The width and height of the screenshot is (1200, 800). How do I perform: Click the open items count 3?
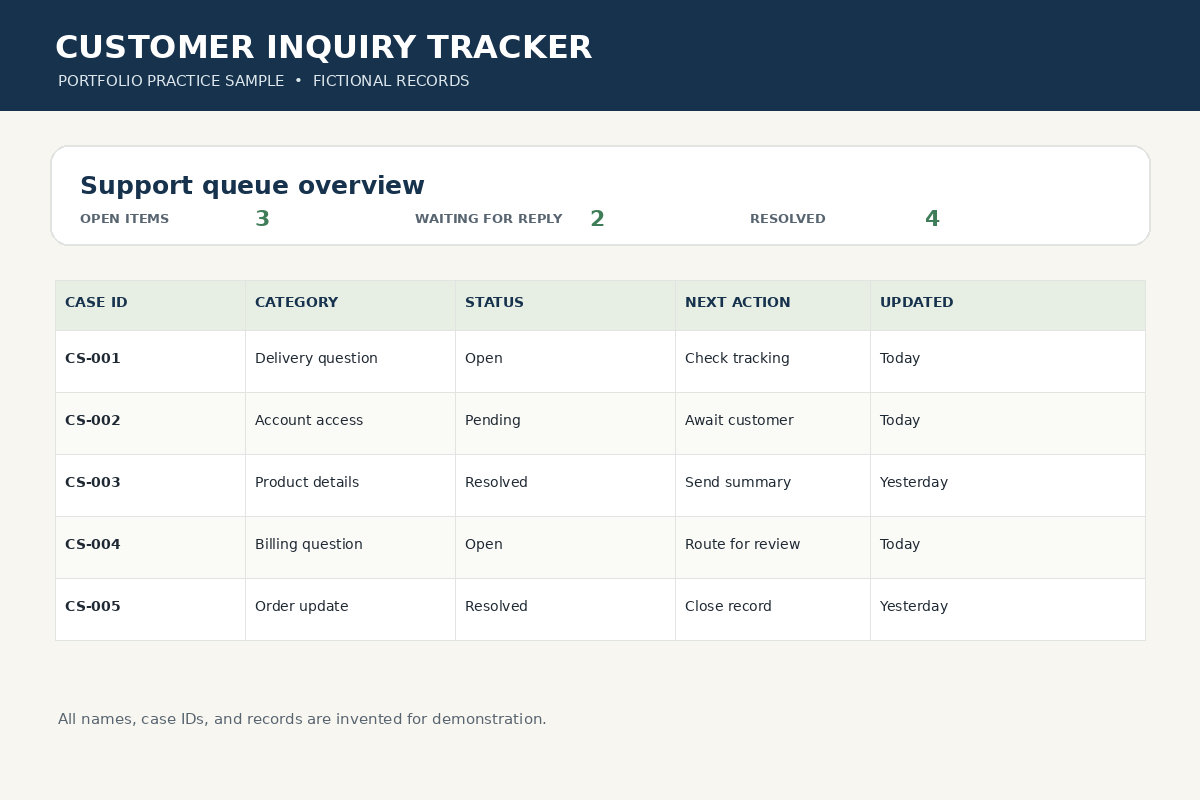tap(262, 219)
